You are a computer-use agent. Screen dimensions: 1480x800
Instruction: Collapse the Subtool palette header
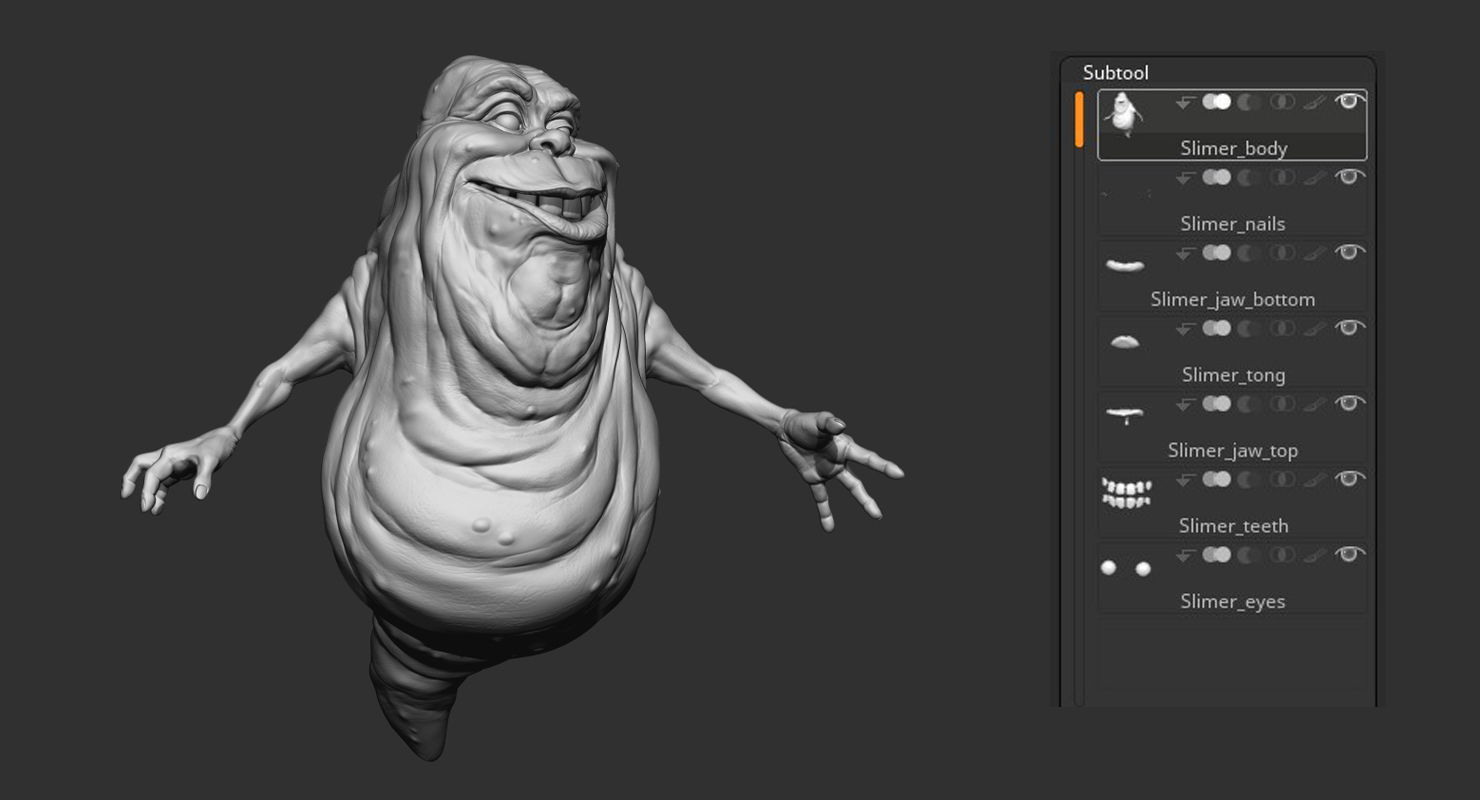[1116, 73]
